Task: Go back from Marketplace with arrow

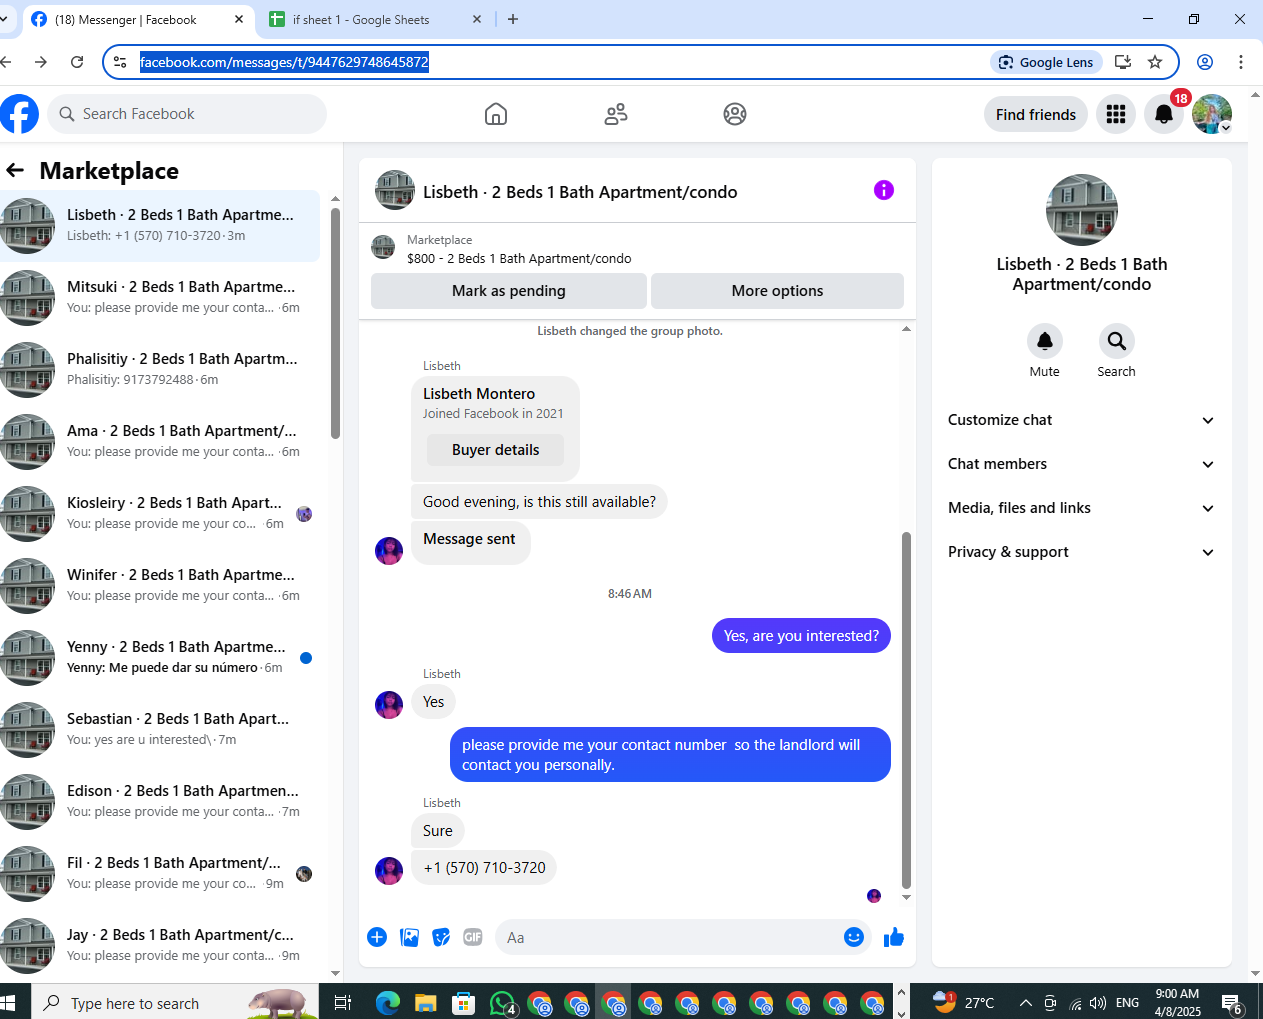Action: coord(15,170)
